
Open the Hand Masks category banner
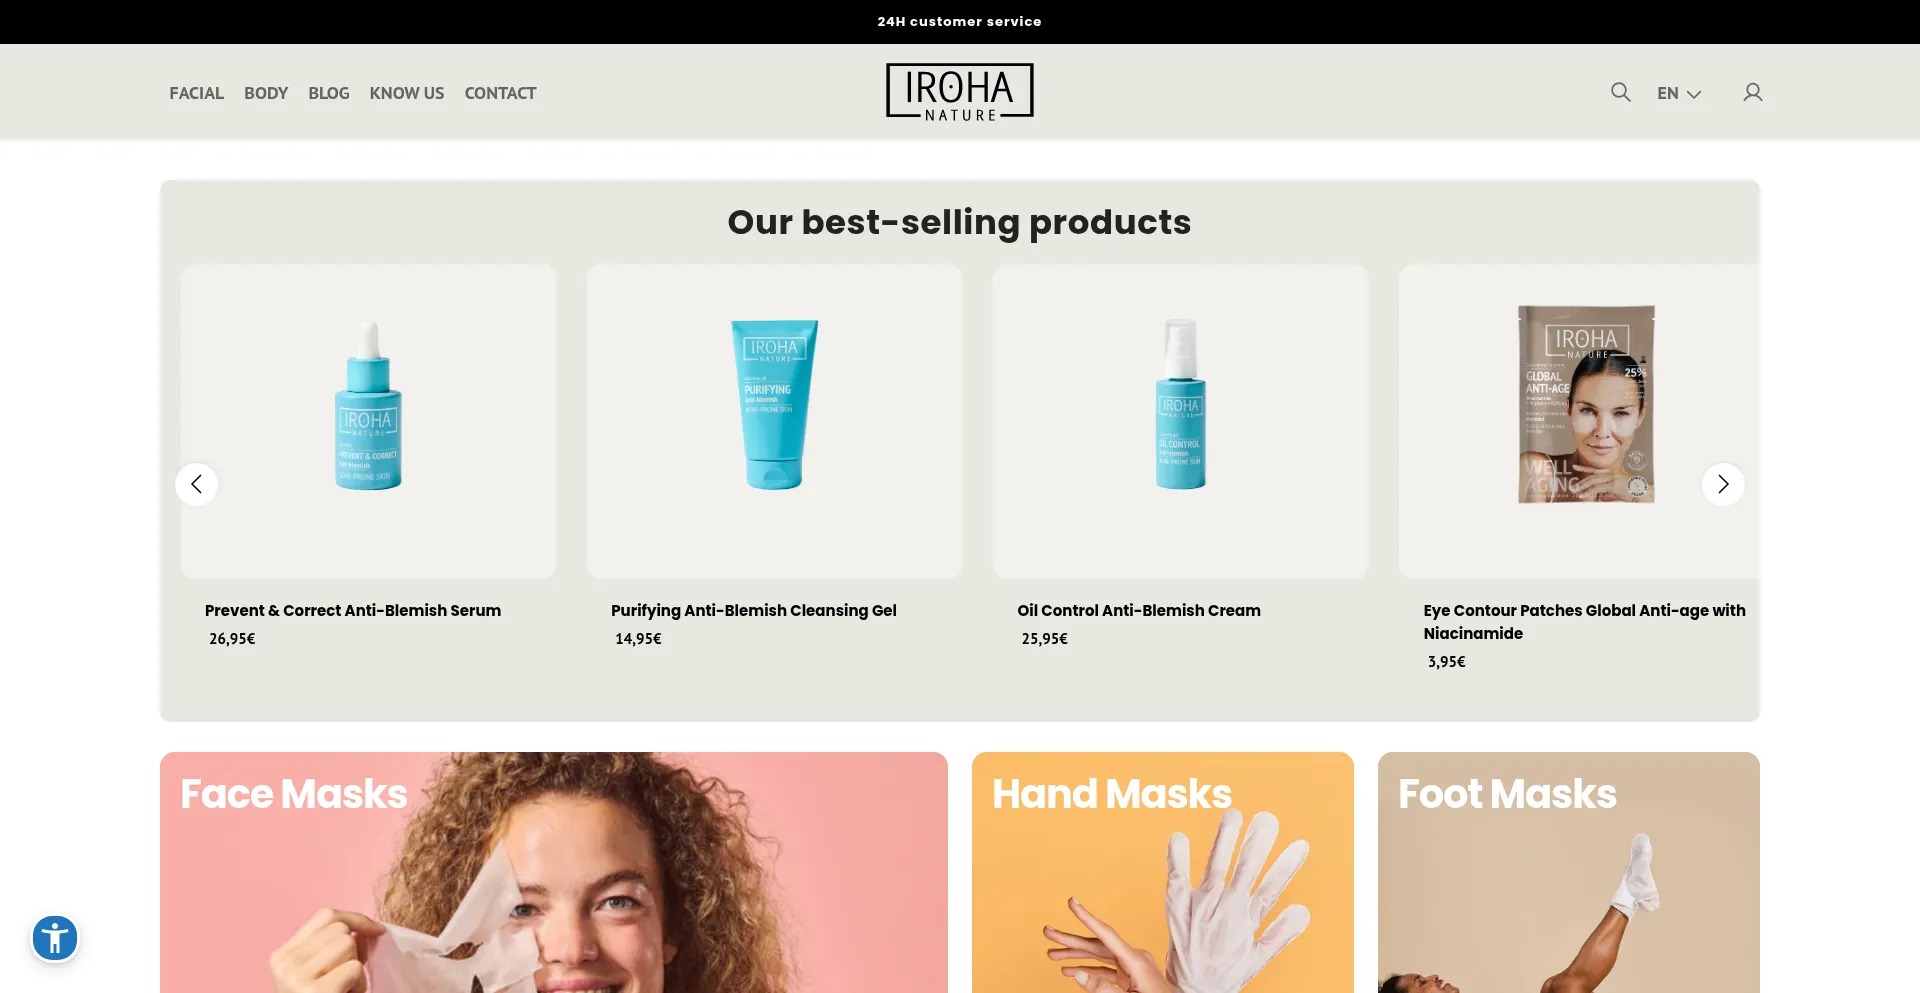pyautogui.click(x=1163, y=872)
